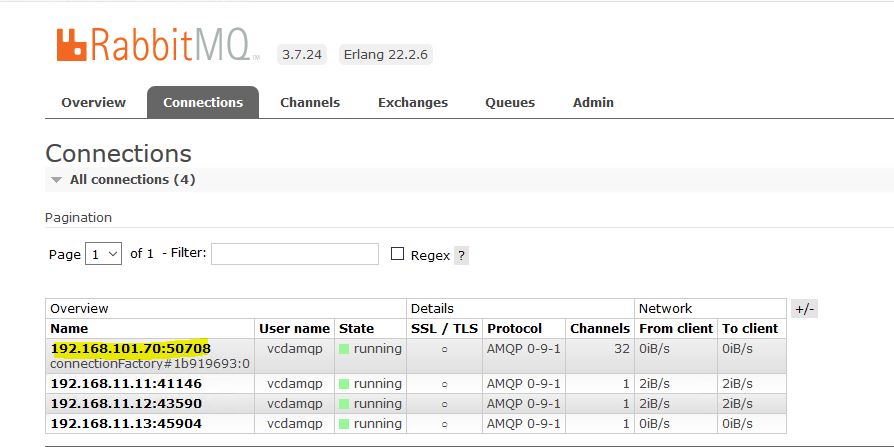Select the Admin tab
This screenshot has width=894, height=447.
point(593,102)
